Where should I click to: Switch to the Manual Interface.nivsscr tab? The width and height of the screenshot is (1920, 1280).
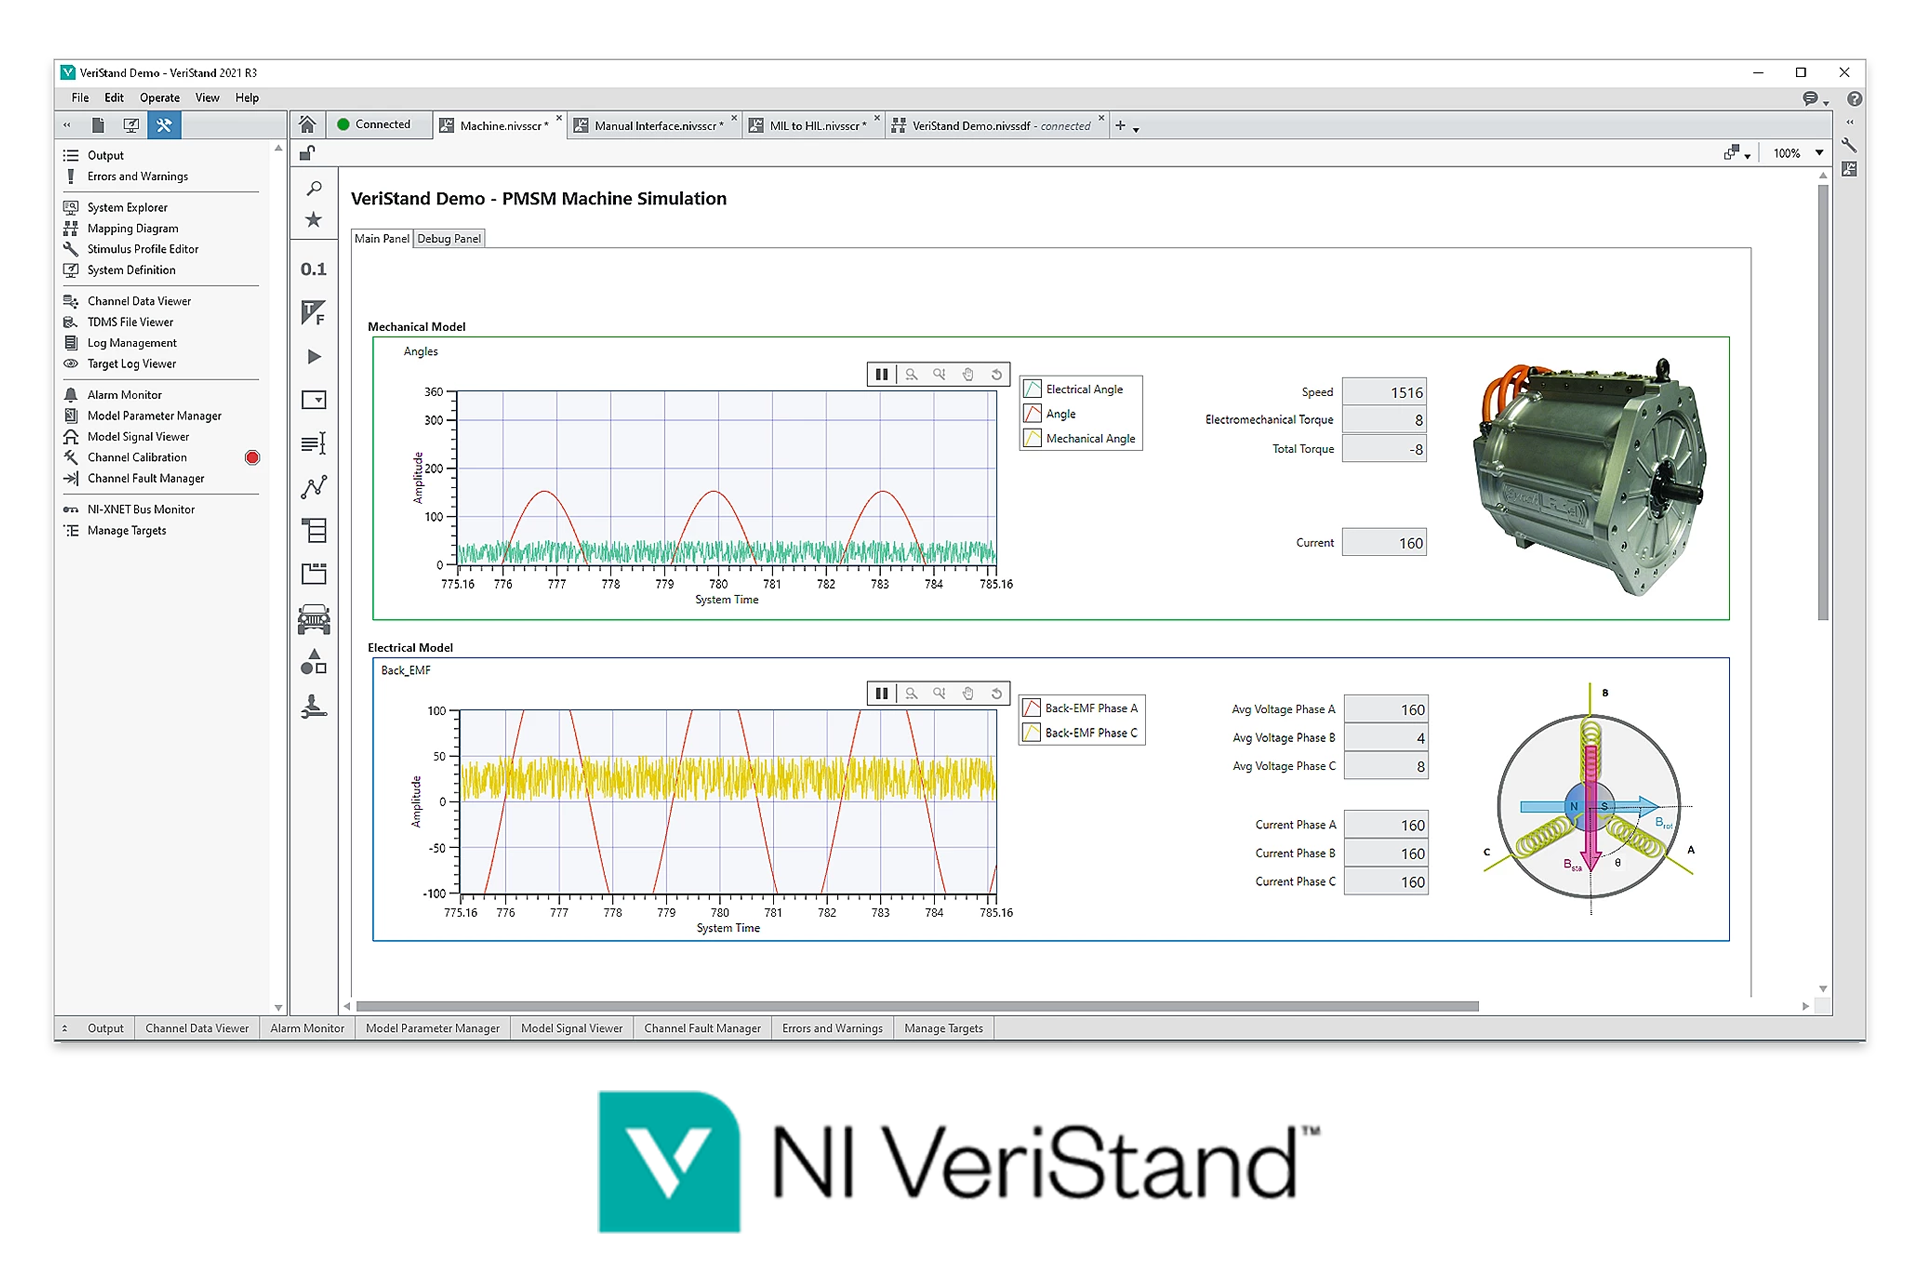(656, 126)
